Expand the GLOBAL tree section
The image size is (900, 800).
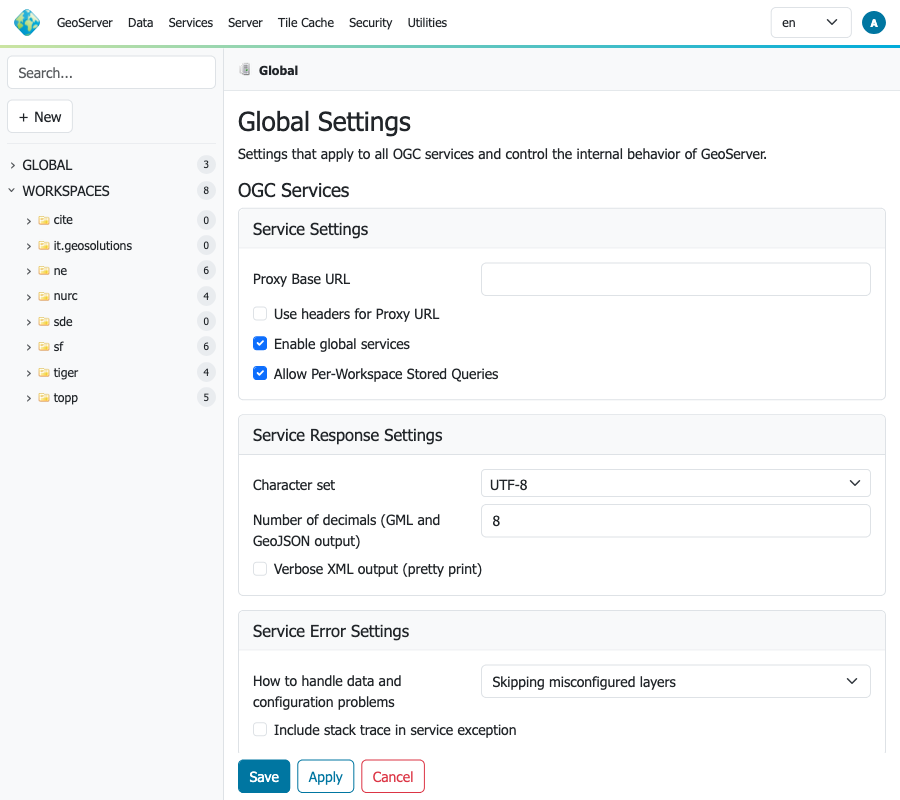pos(12,166)
